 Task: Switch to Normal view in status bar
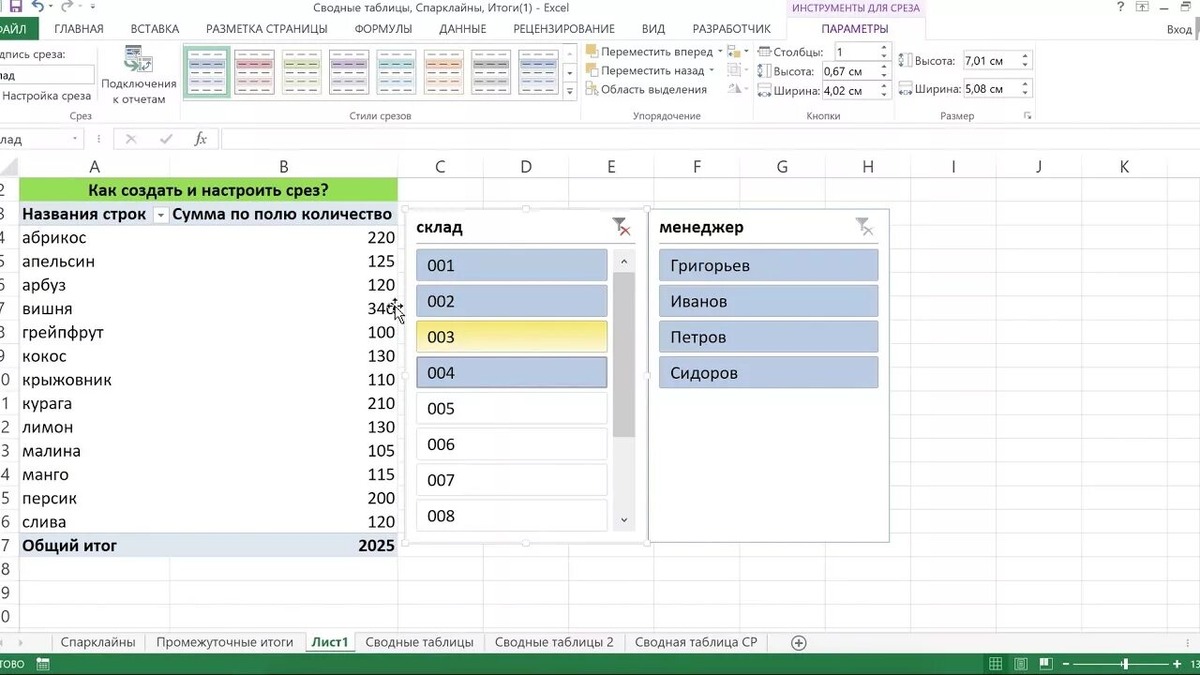tap(996, 664)
